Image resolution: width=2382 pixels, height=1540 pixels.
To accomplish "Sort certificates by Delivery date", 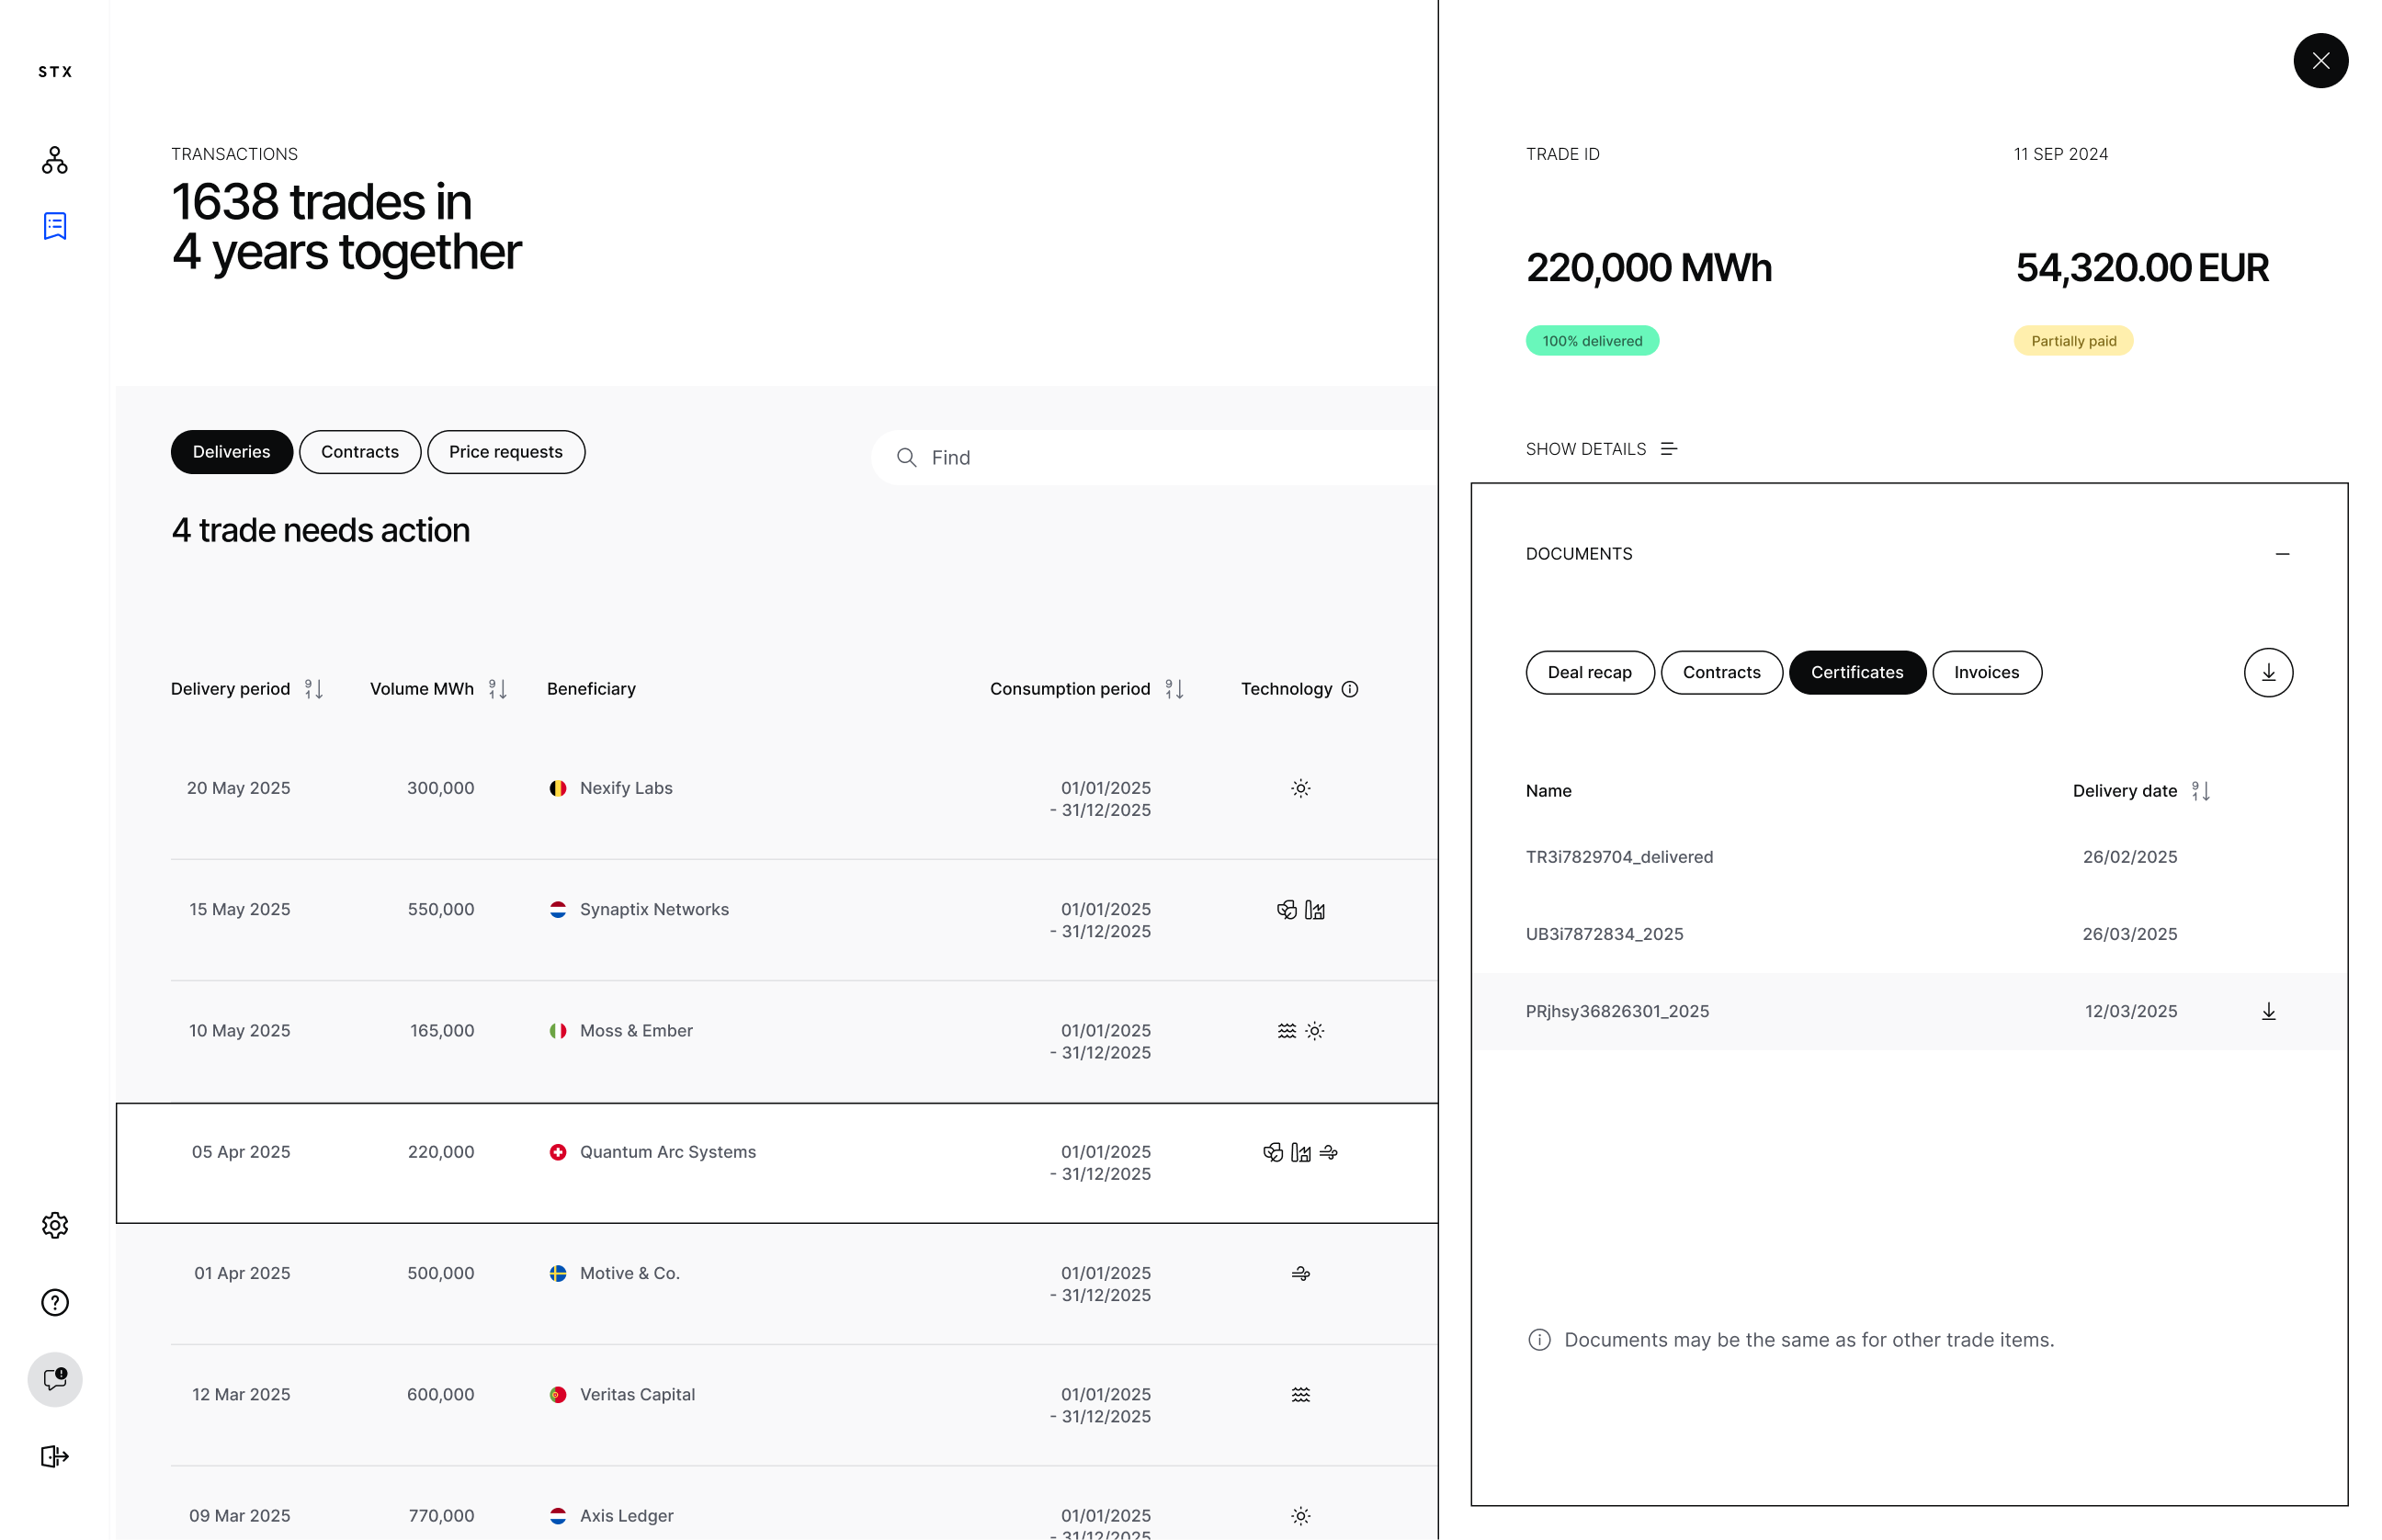I will pyautogui.click(x=2200, y=791).
